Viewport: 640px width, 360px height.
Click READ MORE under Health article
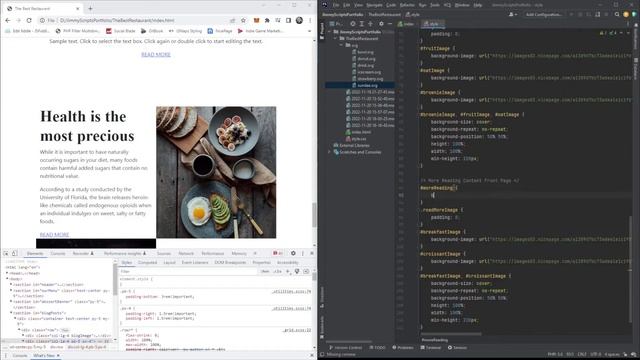click(x=54, y=234)
